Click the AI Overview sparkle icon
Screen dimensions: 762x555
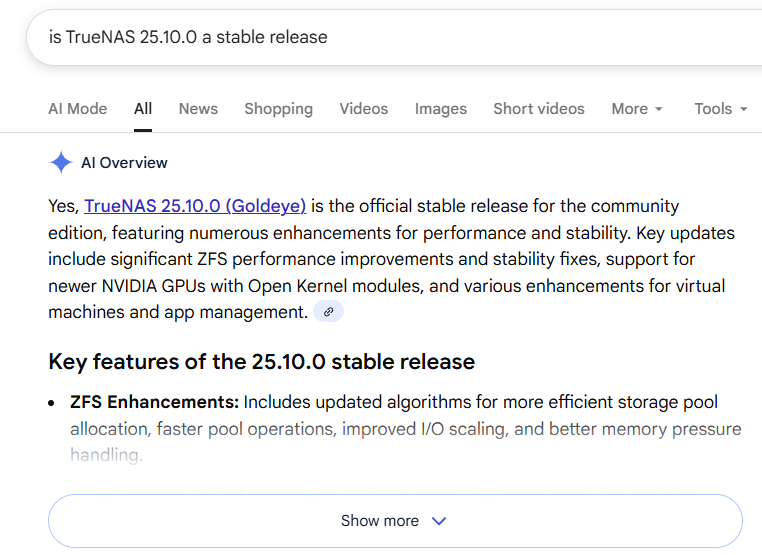coord(60,163)
